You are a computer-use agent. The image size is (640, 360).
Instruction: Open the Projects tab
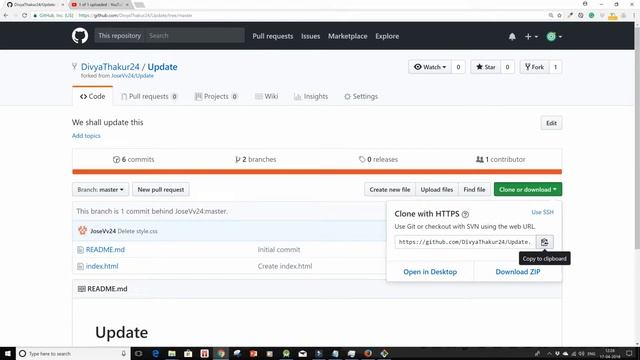(x=216, y=96)
